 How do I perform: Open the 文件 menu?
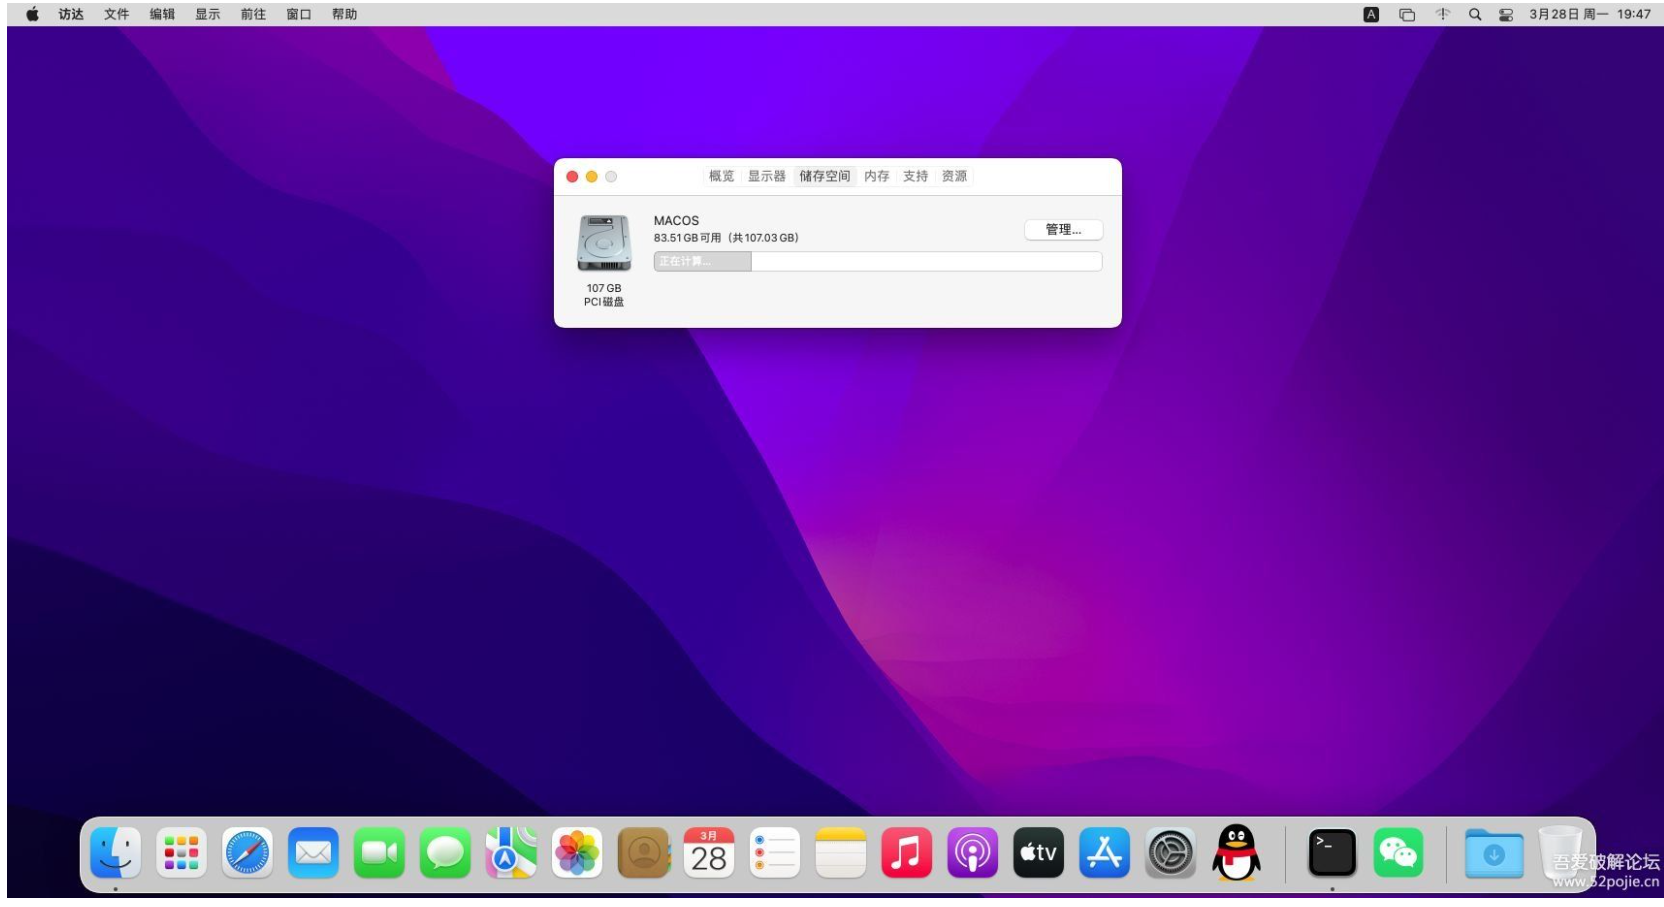[x=117, y=14]
